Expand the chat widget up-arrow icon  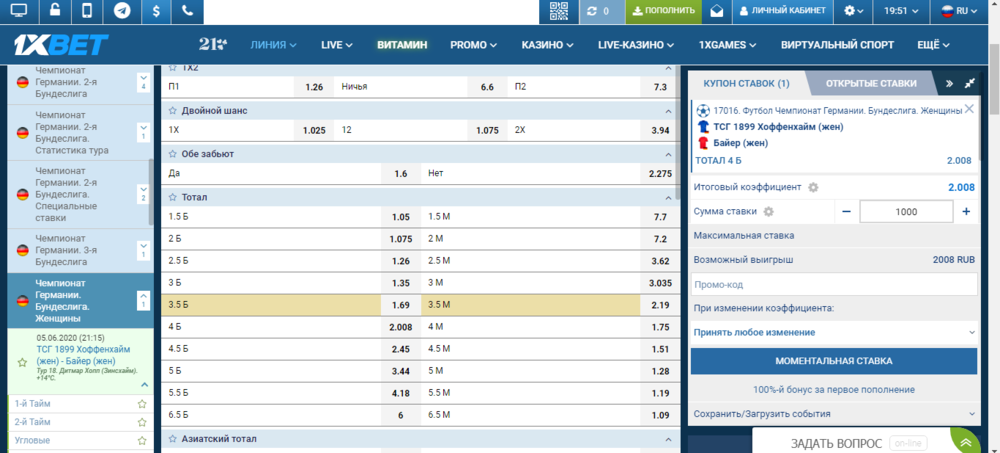[967, 443]
